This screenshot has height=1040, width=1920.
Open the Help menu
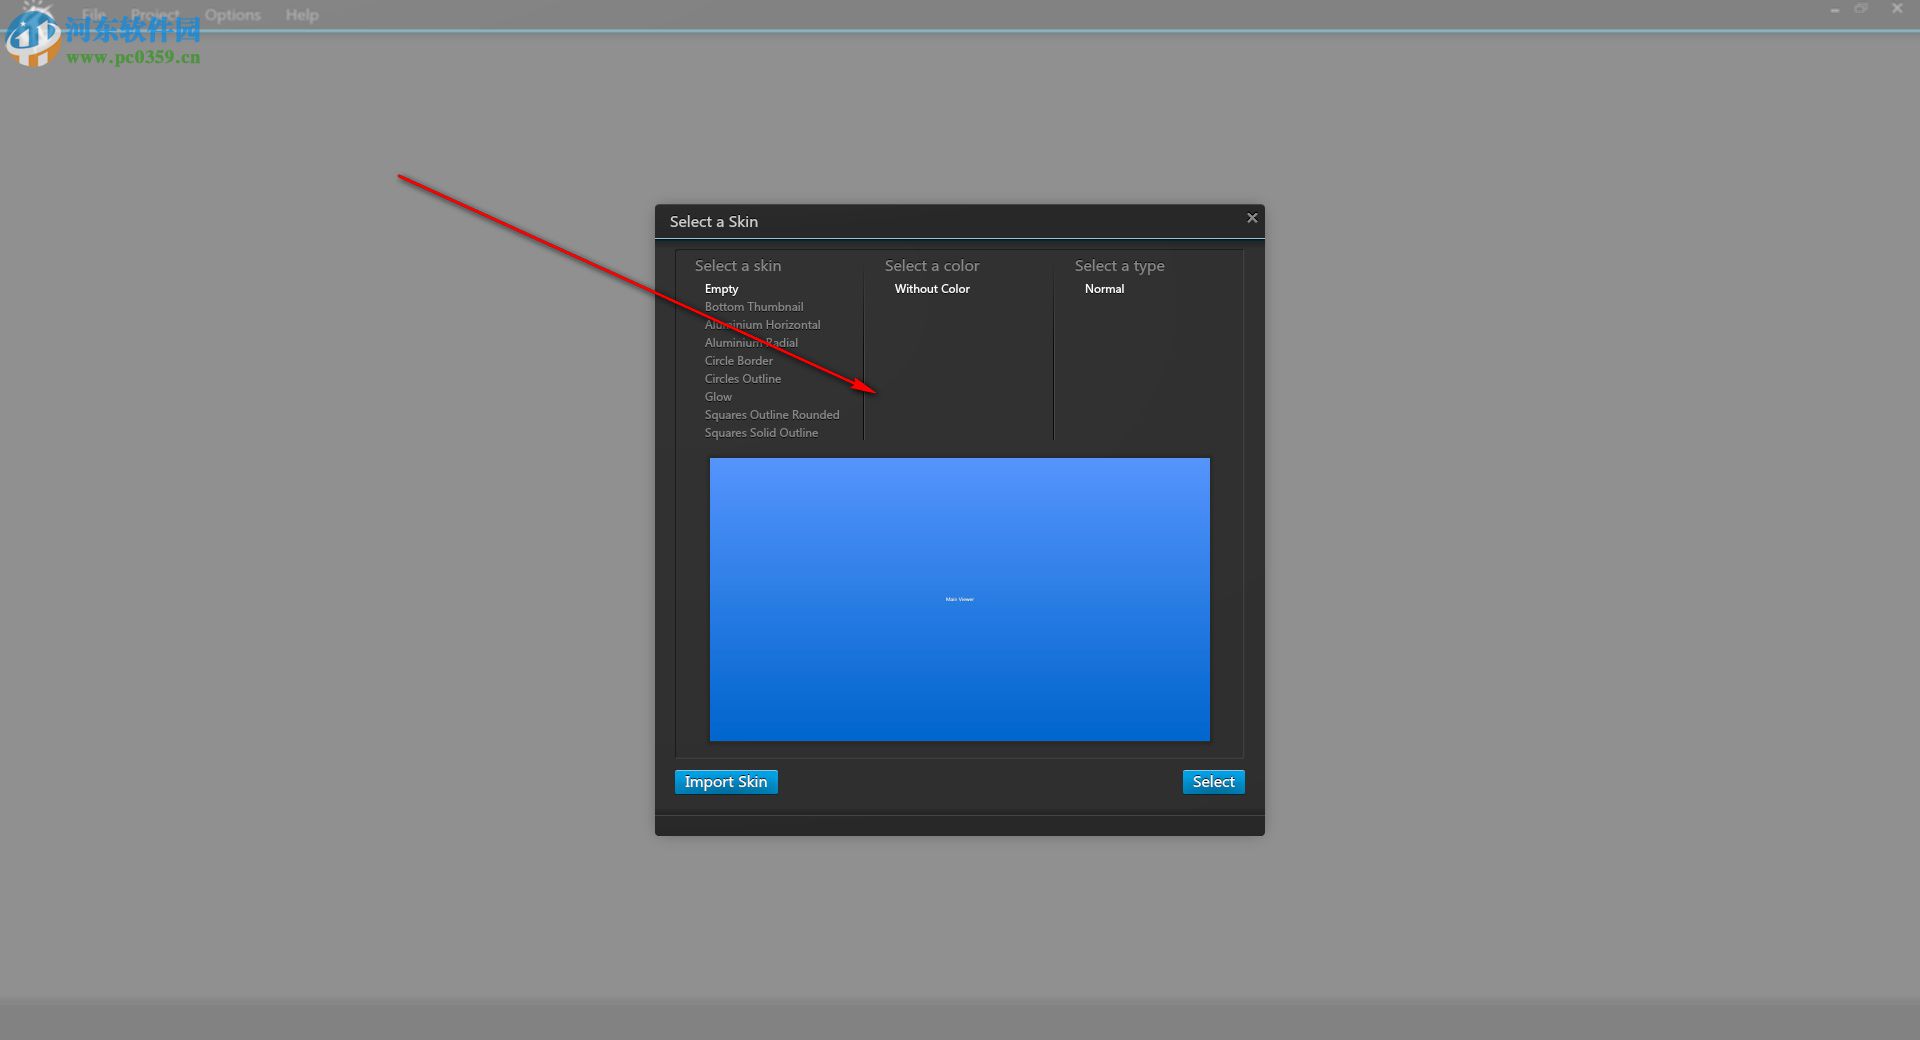coord(302,15)
